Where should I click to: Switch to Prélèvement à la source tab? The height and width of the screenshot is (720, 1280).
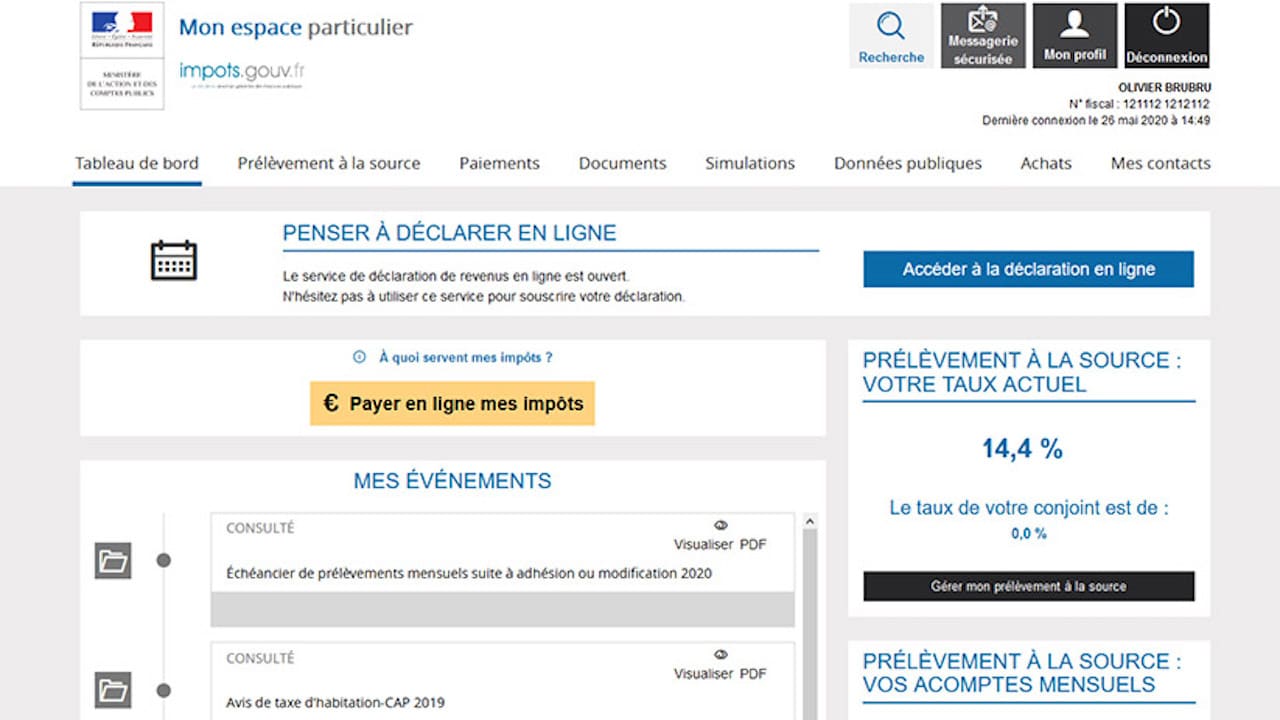click(328, 164)
